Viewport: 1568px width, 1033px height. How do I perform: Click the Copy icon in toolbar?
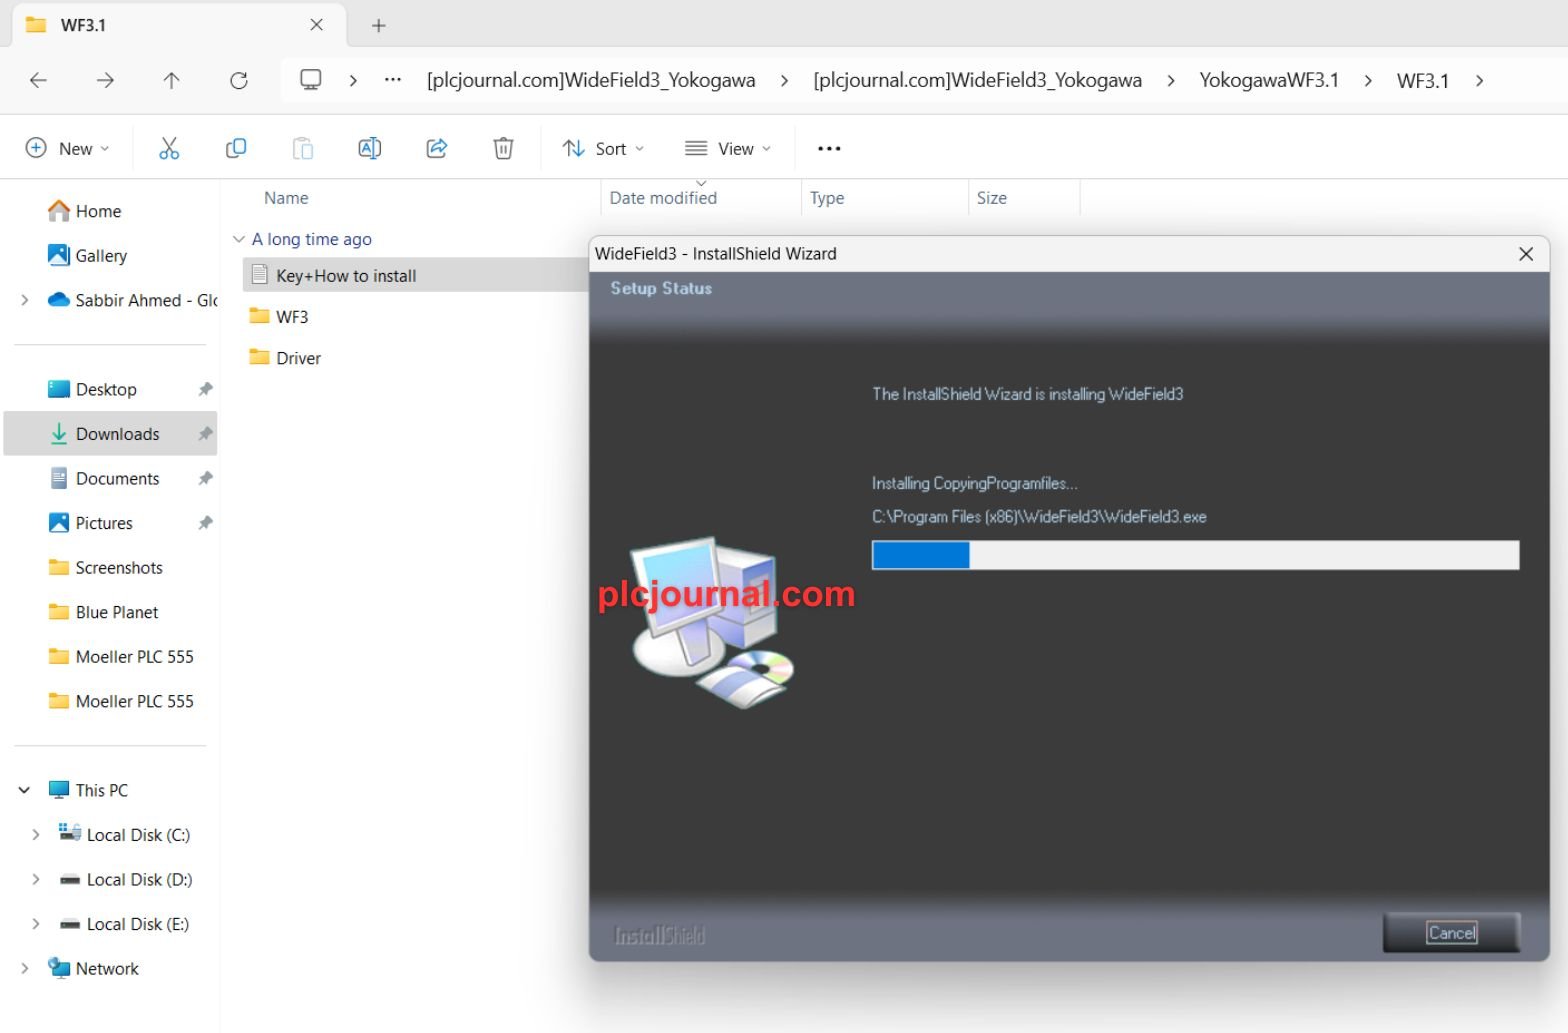click(x=236, y=148)
